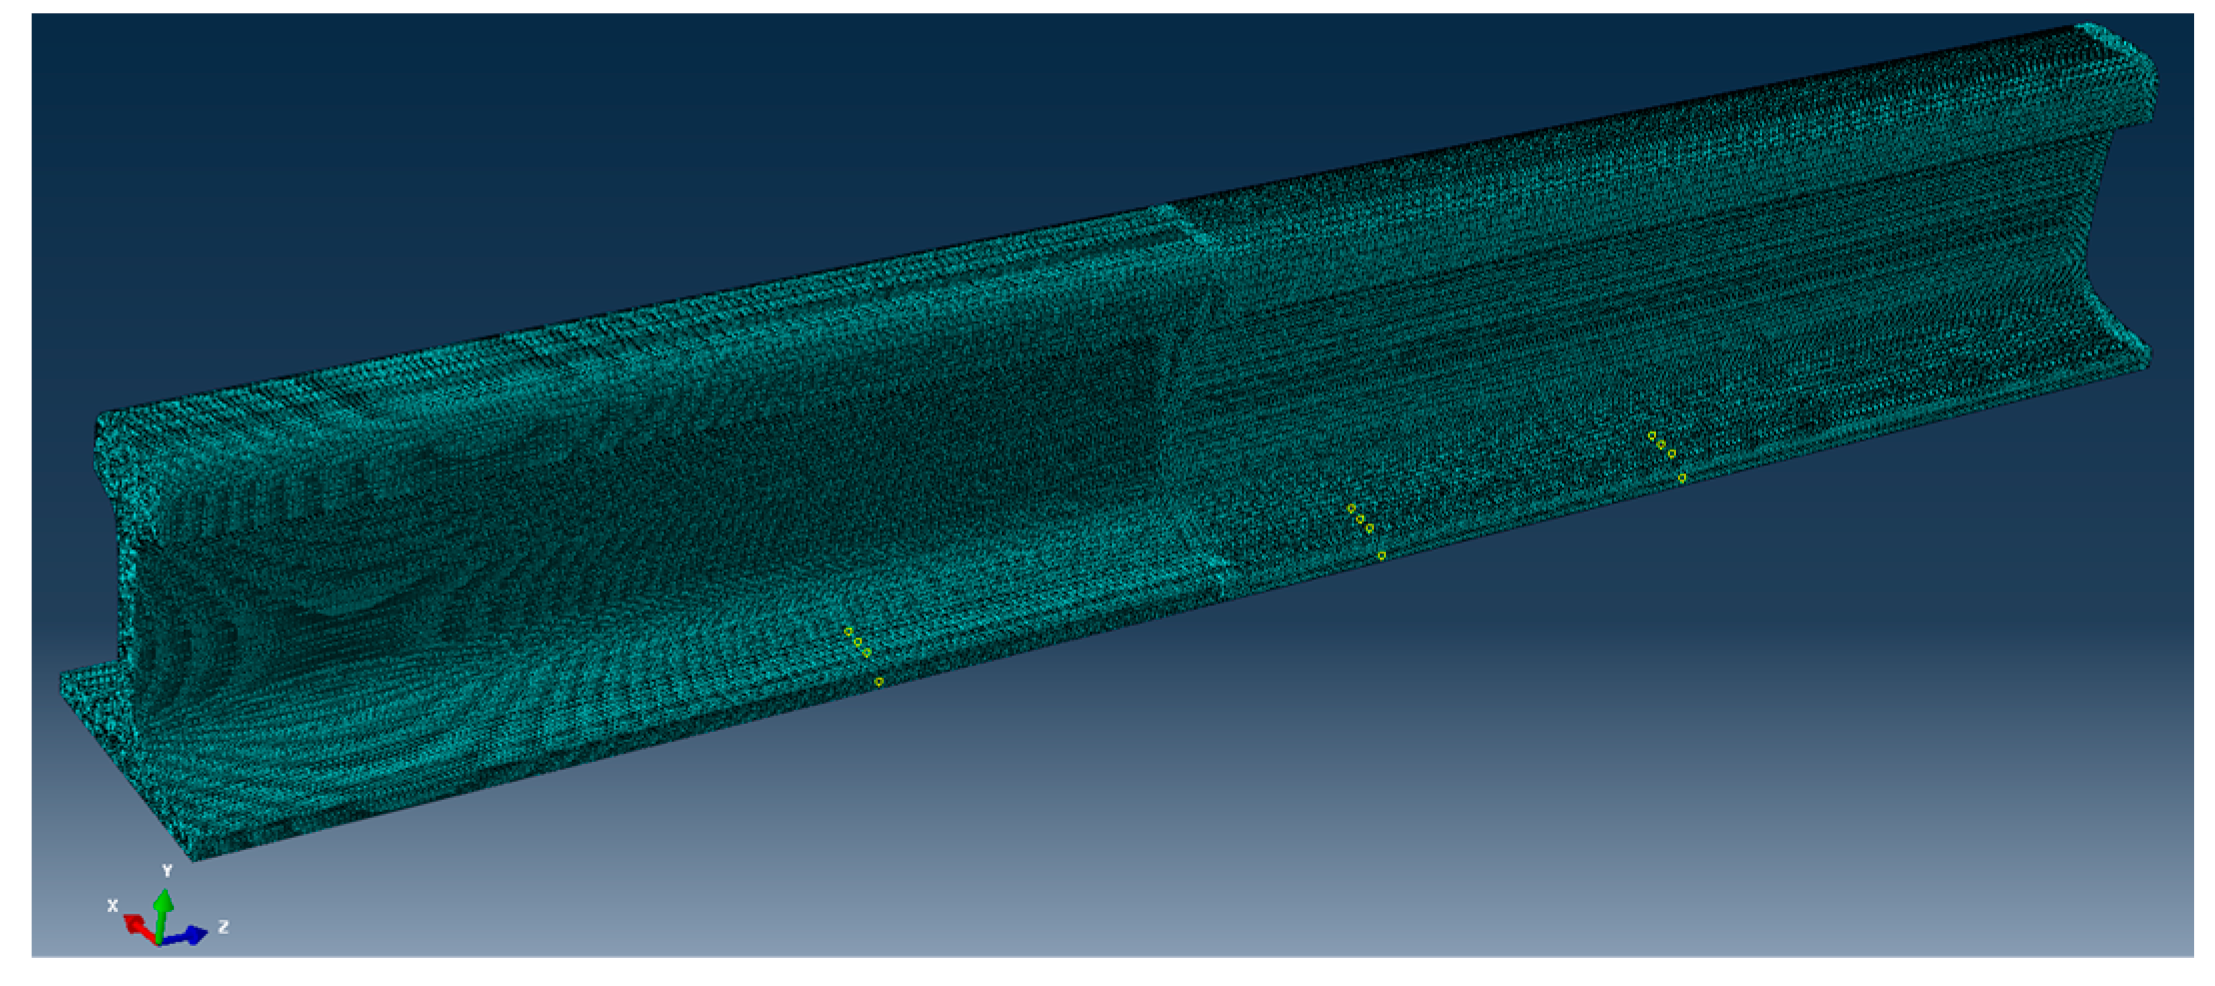Viewport: 2215px width, 986px height.
Task: Pick the topmost yellow node in the leftmost group
Action: point(848,631)
